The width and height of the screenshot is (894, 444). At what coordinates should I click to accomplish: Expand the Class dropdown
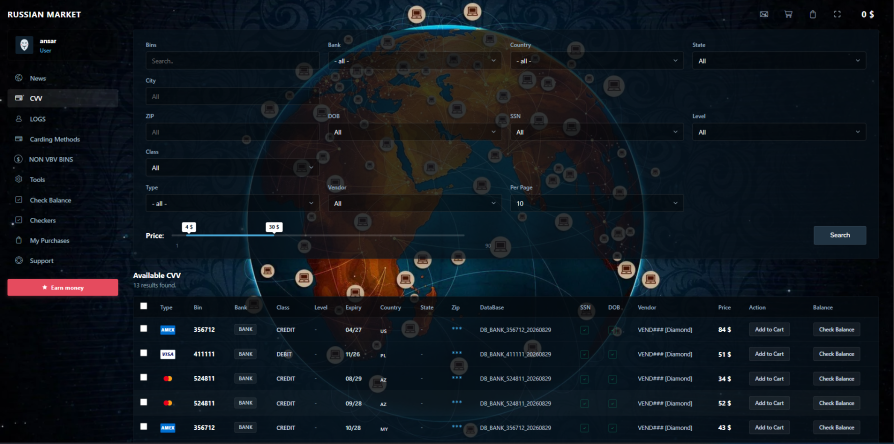[233, 168]
